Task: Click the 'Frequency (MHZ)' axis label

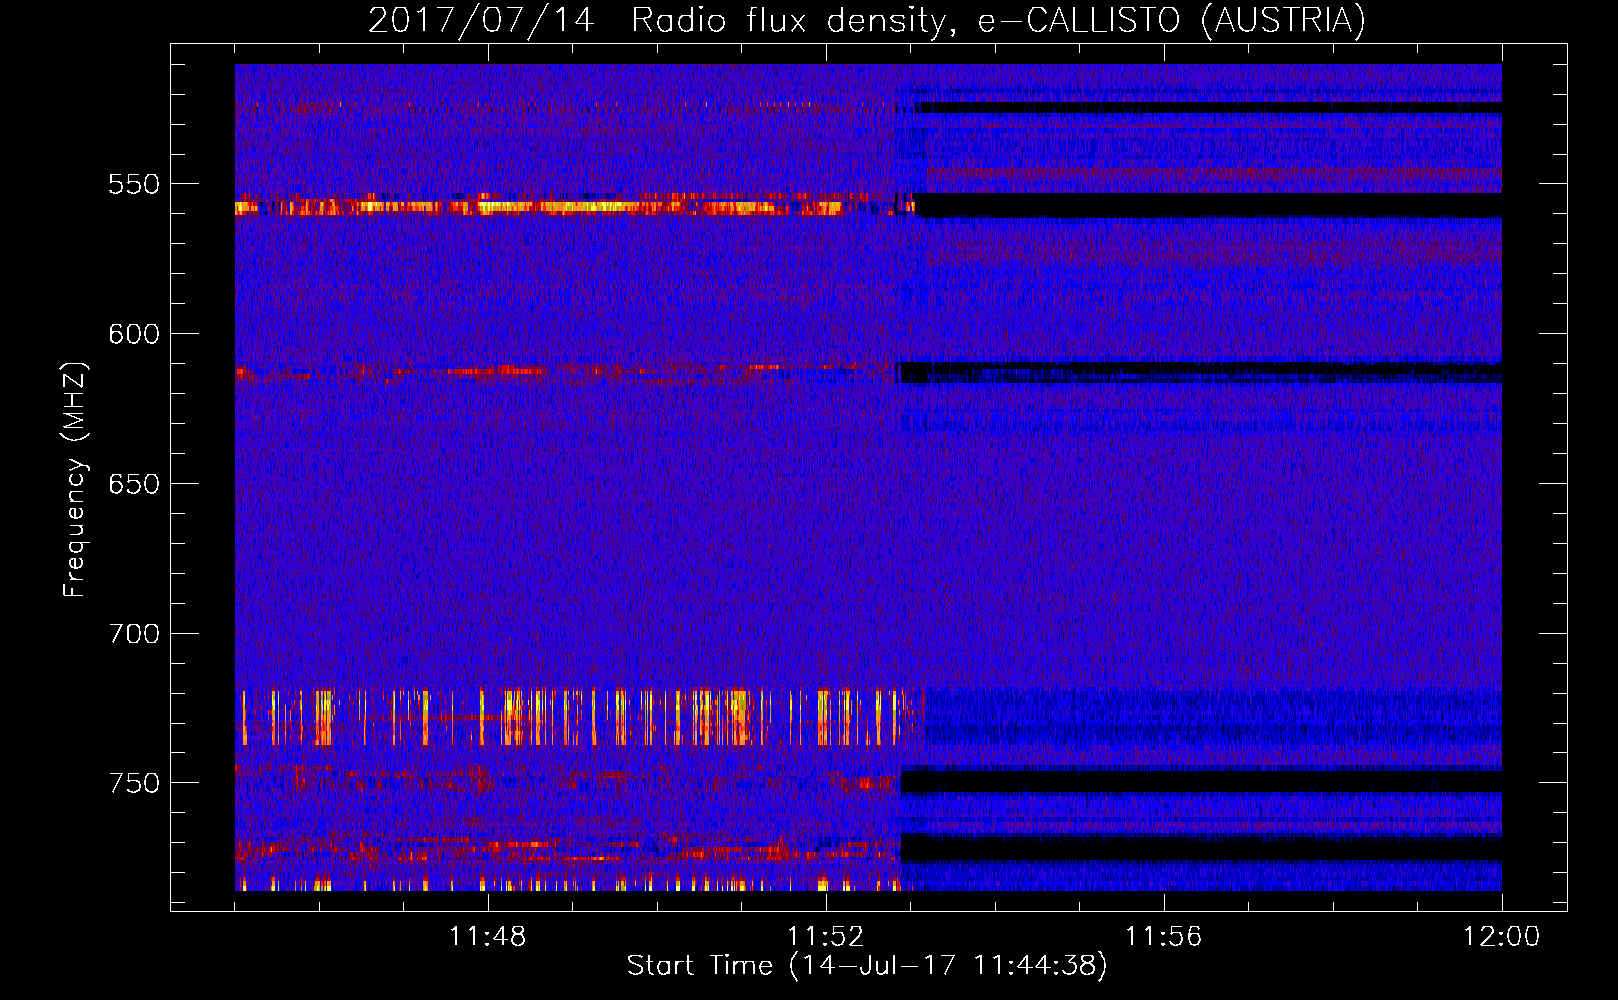Action: point(75,479)
